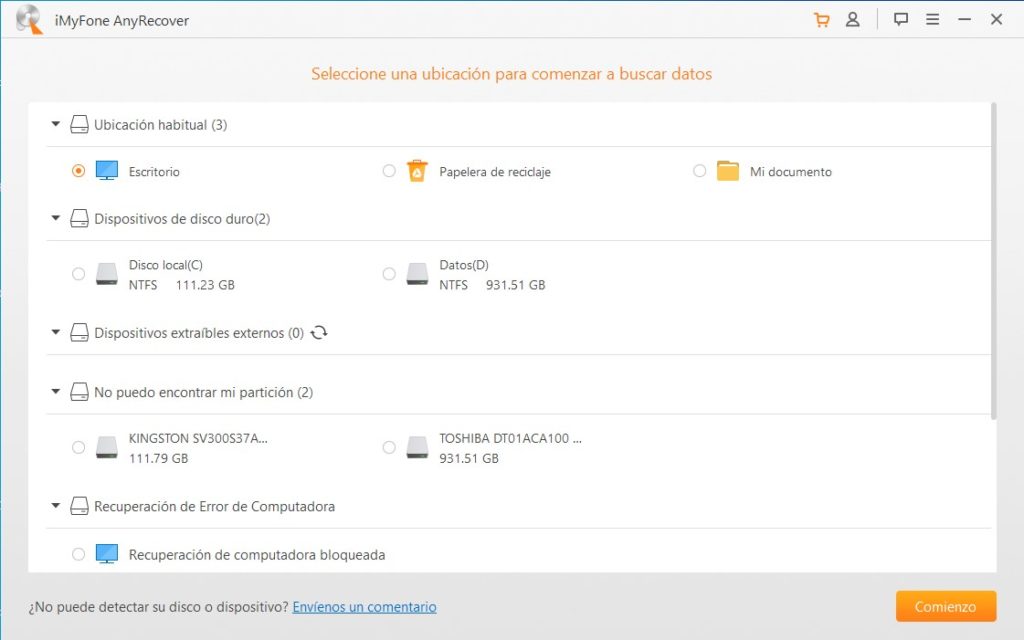Image resolution: width=1024 pixels, height=640 pixels.
Task: Select KINGSTON SV300S37A radio button
Action: 79,448
